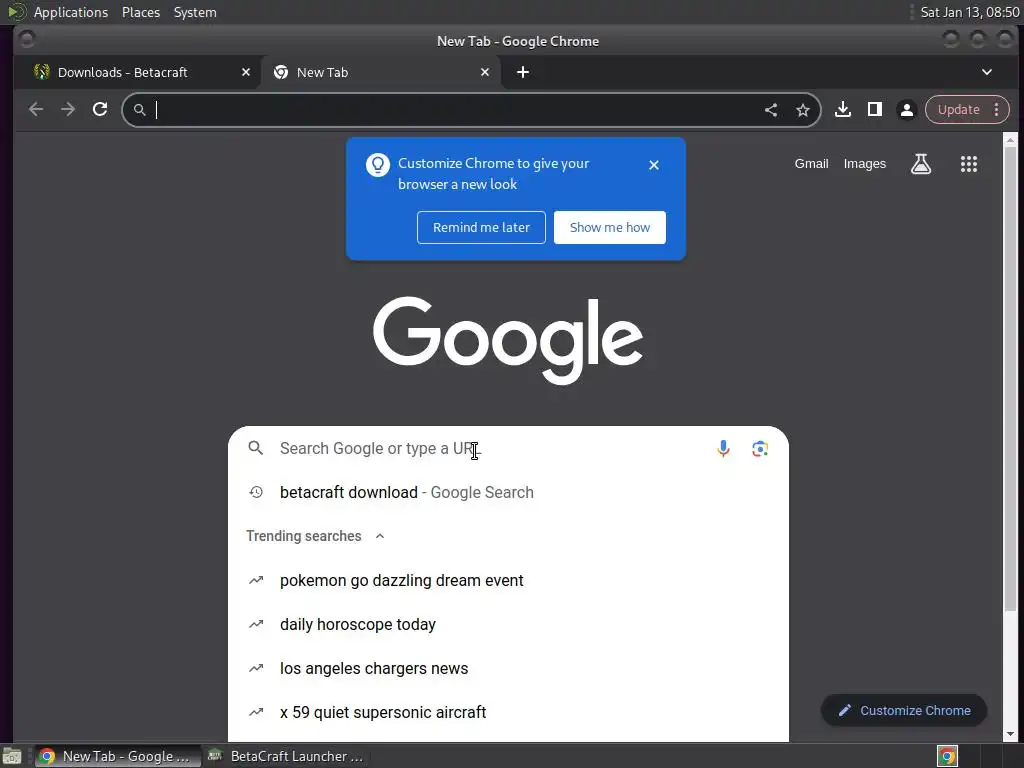Open the Images link
The height and width of the screenshot is (768, 1024).
coord(865,164)
